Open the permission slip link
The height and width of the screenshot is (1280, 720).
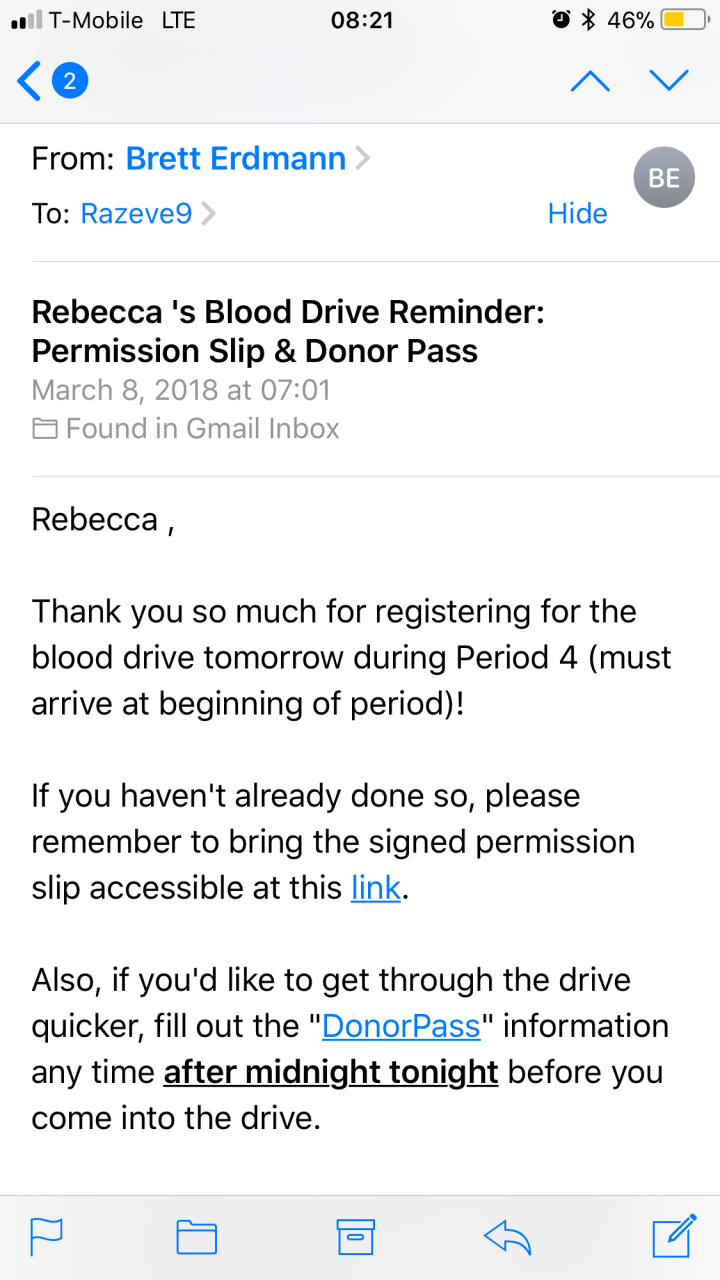(376, 887)
